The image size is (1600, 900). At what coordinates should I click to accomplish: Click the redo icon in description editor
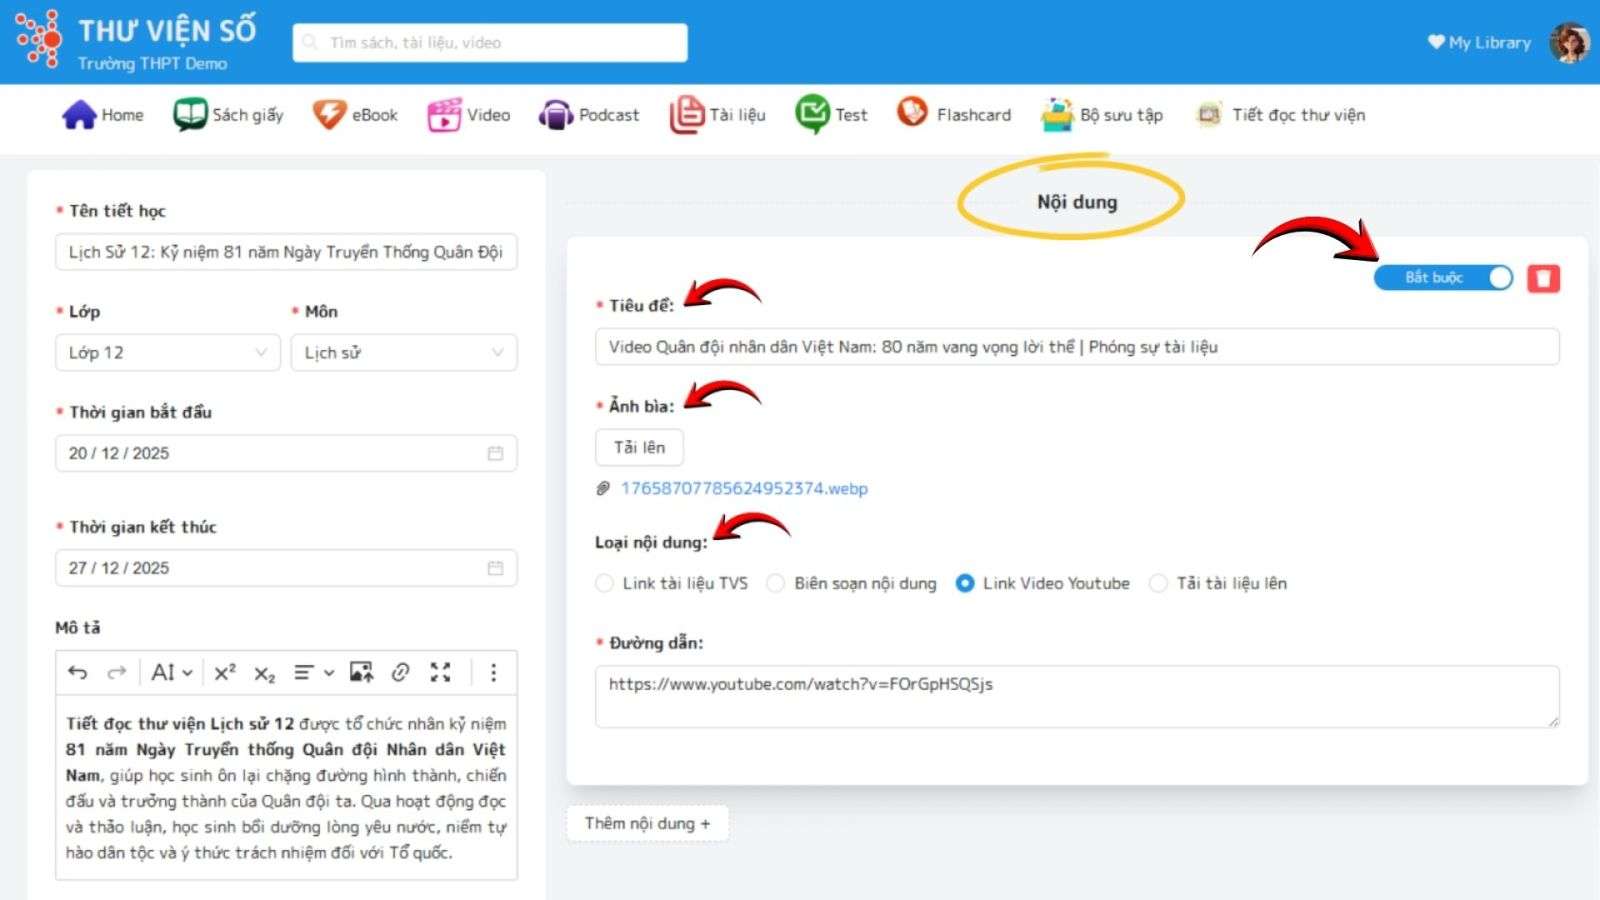[117, 673]
